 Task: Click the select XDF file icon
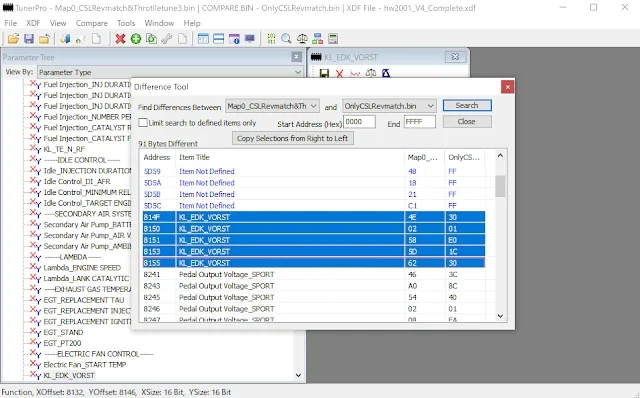(x=65, y=39)
